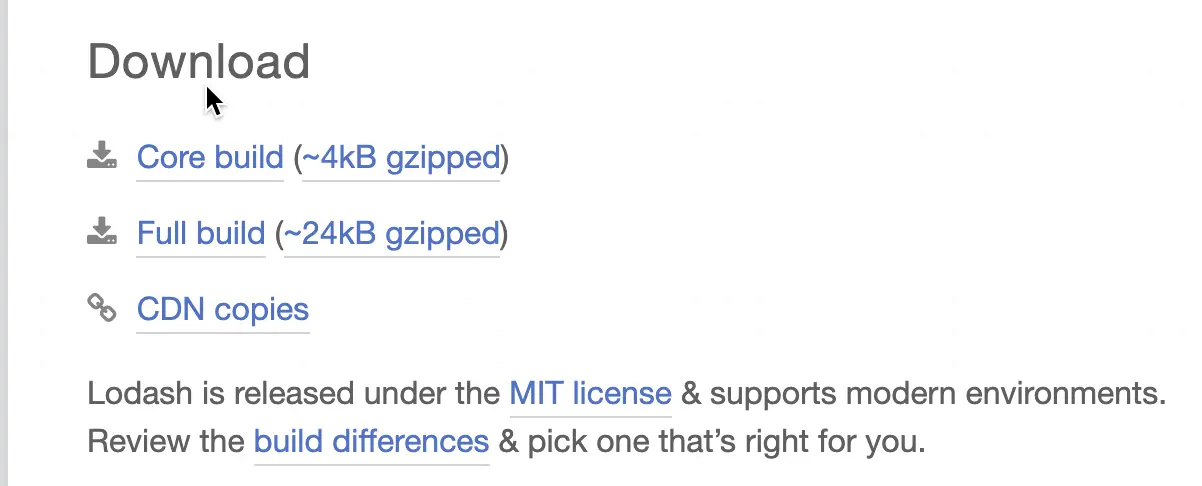1202x486 pixels.
Task: Click the download icon beside Full build
Action: point(101,232)
